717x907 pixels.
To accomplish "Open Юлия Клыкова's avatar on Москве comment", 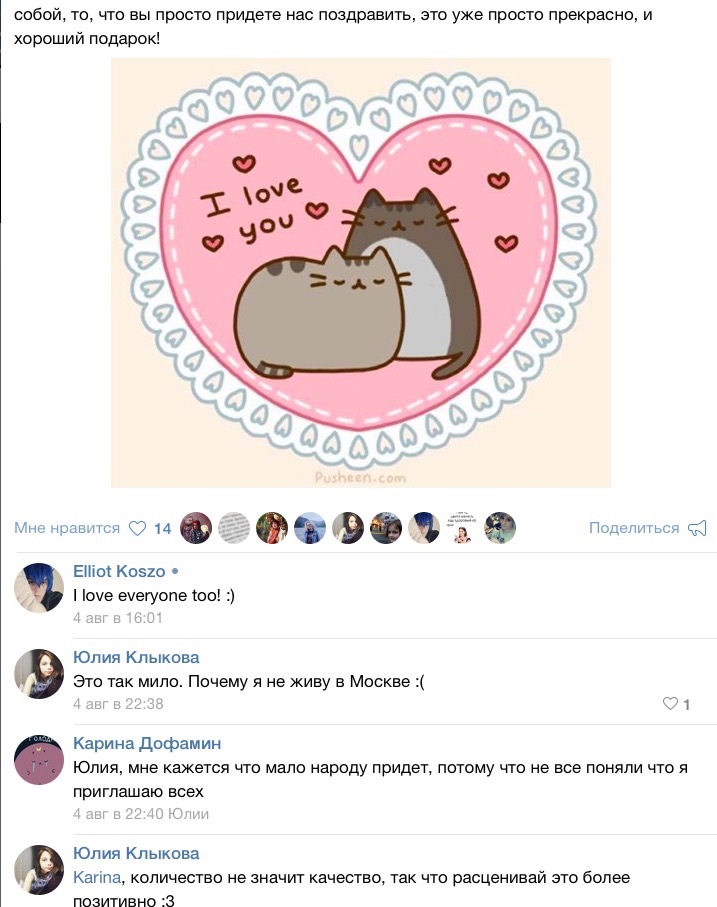I will click(39, 673).
